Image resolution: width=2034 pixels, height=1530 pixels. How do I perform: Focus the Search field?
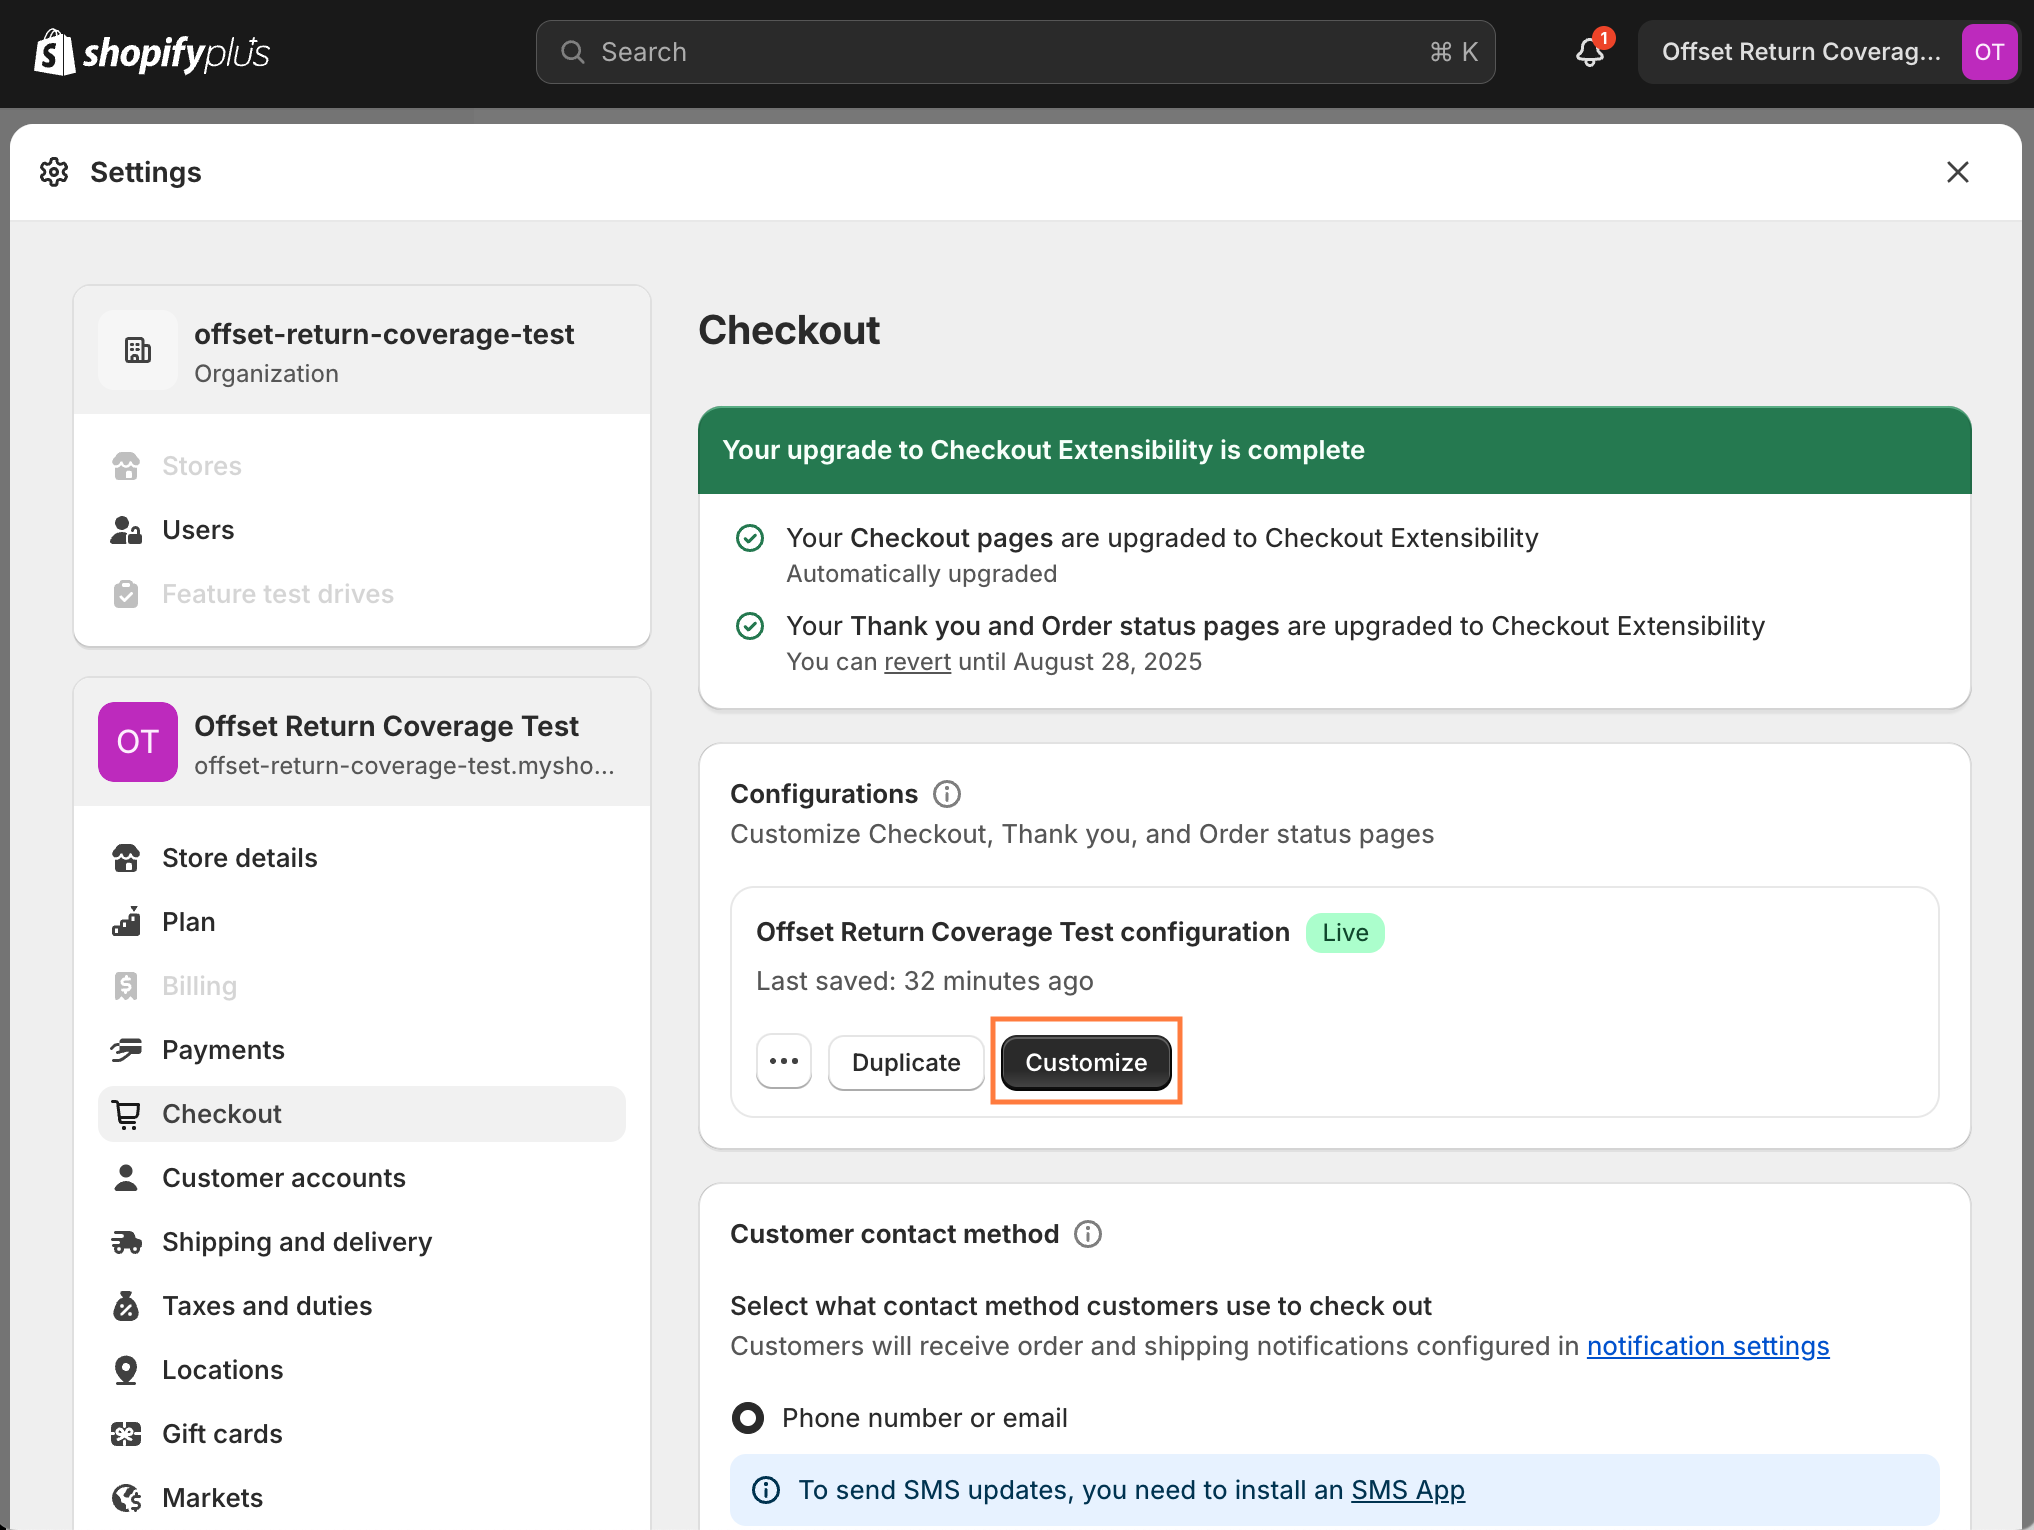click(x=1015, y=52)
